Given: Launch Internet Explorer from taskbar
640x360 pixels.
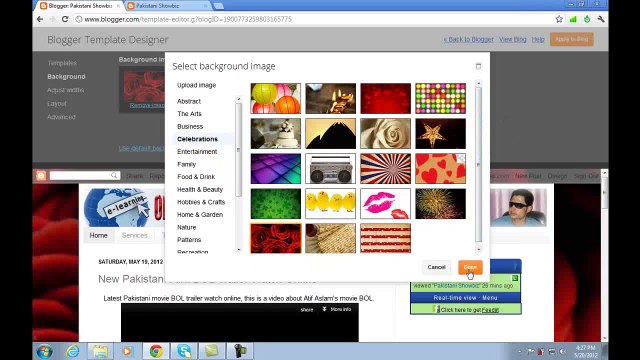Looking at the screenshot, I should [x=73, y=351].
